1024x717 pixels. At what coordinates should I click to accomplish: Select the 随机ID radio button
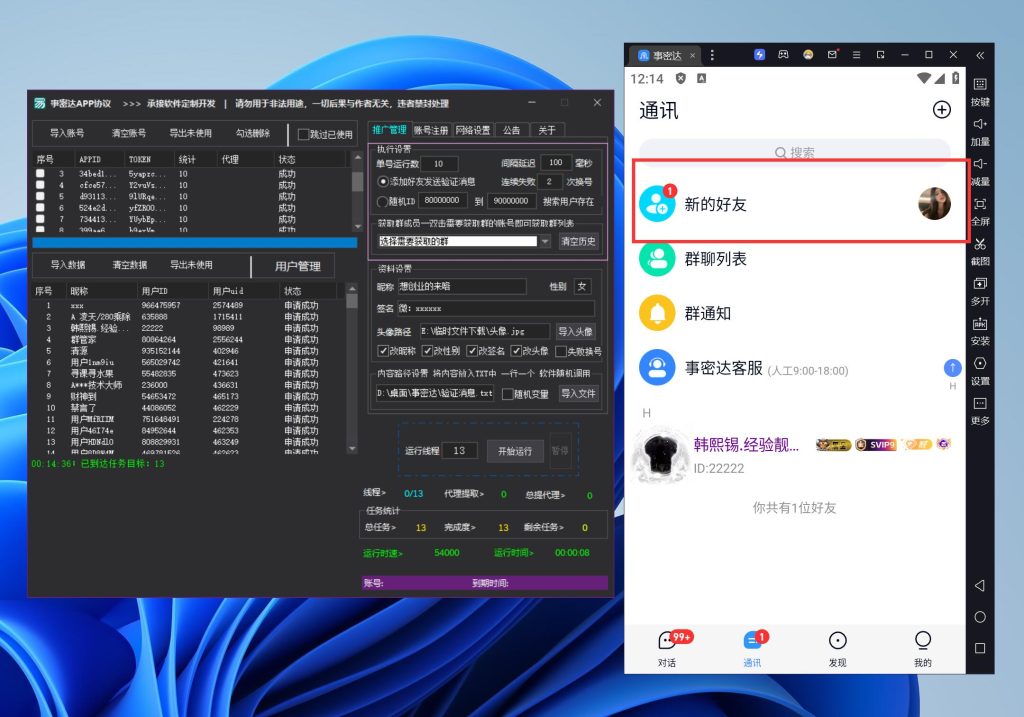pyautogui.click(x=383, y=201)
